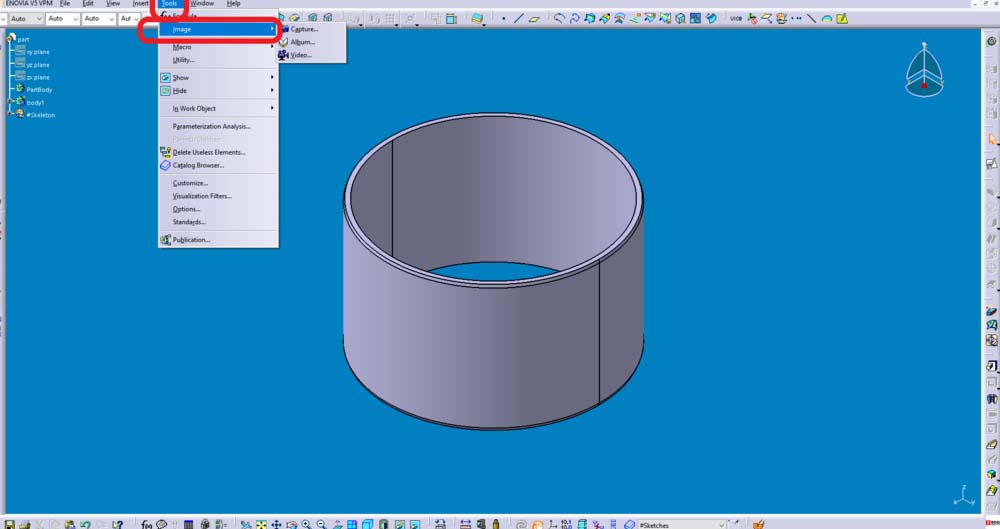The height and width of the screenshot is (529, 1000).
Task: Click the Line tool in top toolbar
Action: point(519,18)
